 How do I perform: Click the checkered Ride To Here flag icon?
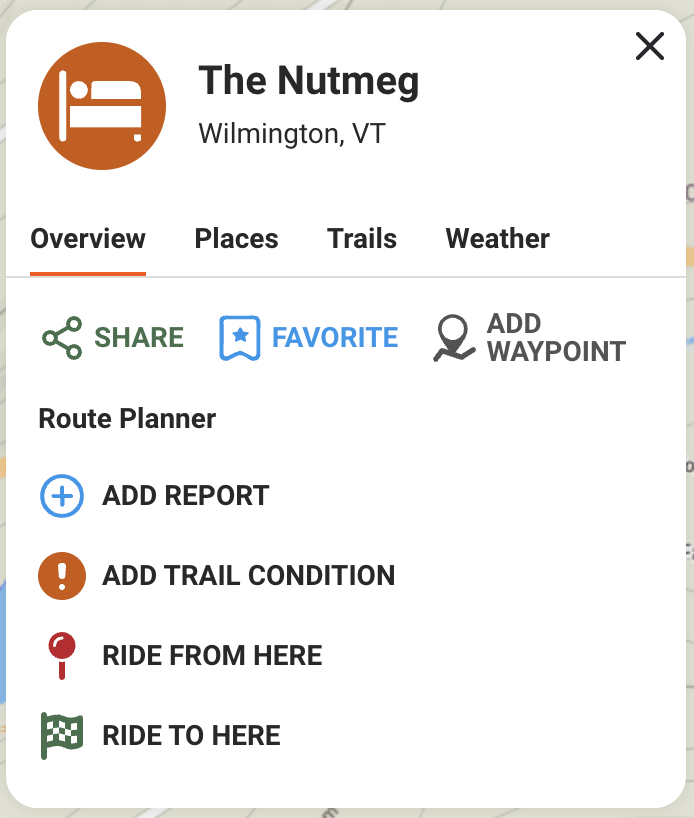pyautogui.click(x=60, y=735)
